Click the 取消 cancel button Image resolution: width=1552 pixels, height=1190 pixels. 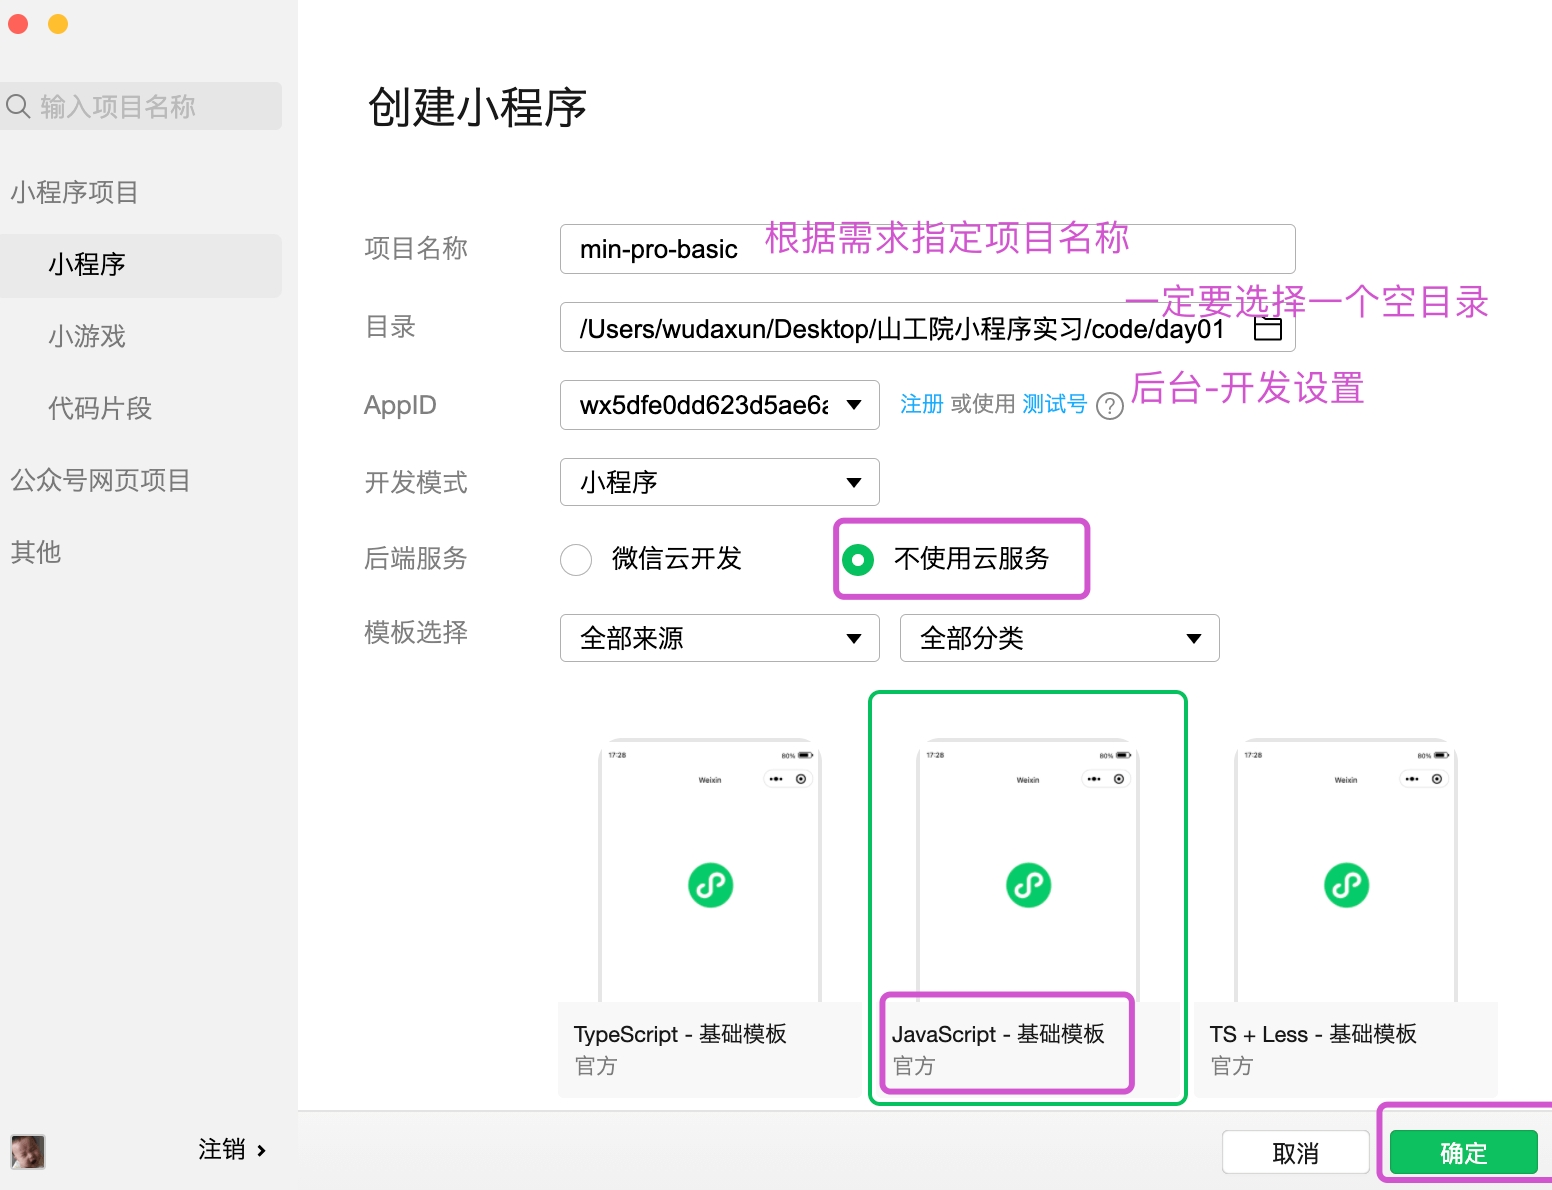pyautogui.click(x=1296, y=1153)
